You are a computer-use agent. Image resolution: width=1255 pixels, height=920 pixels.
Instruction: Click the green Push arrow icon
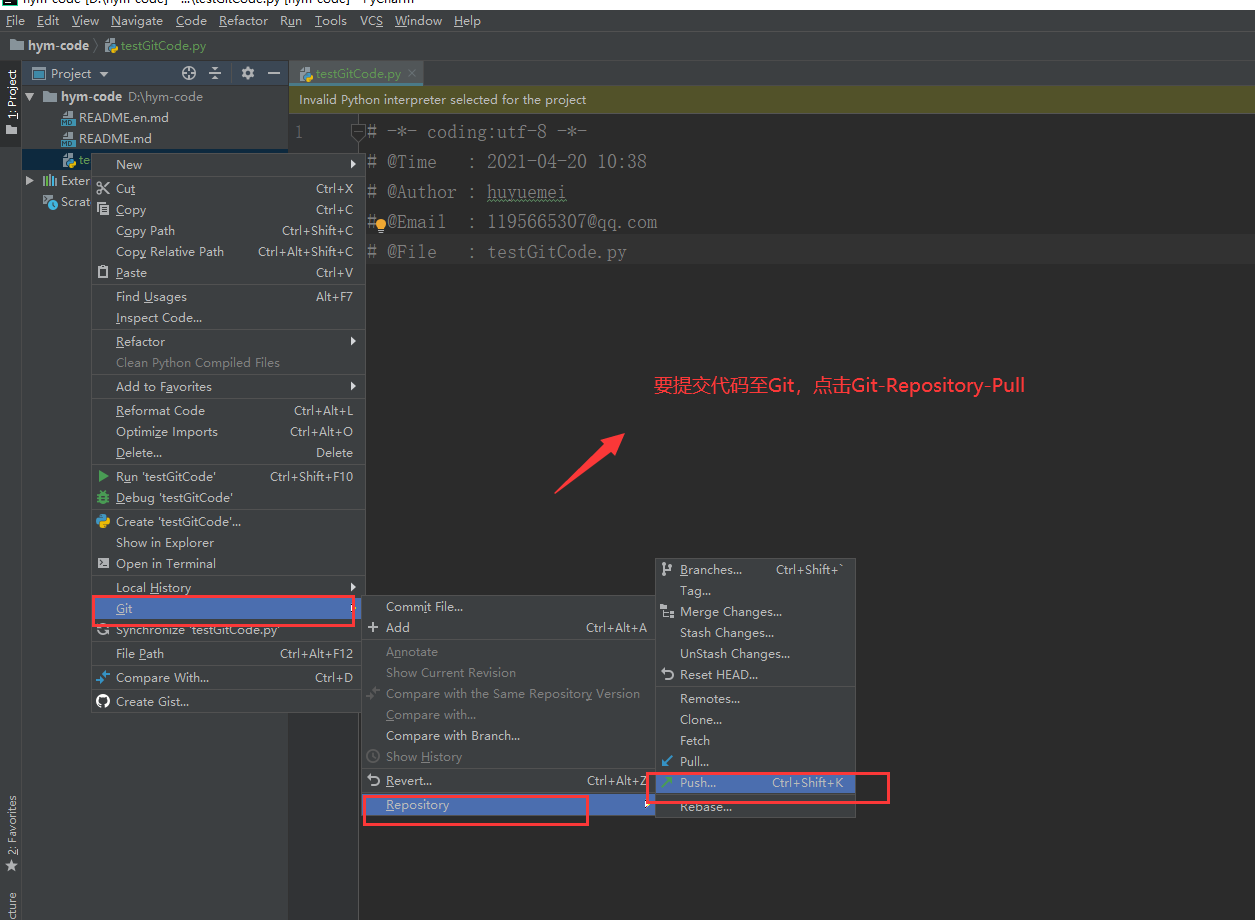coord(667,782)
